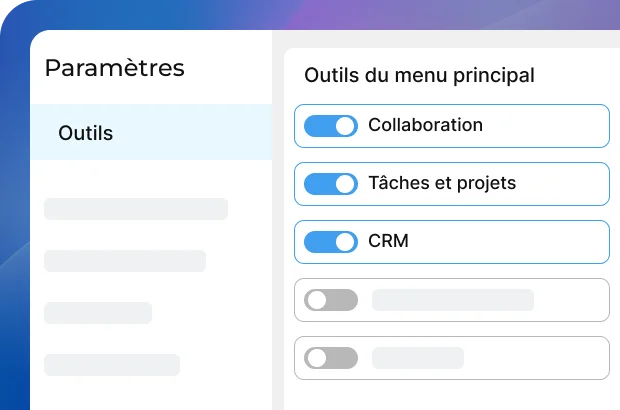Select the third, shortest gray sidebar placeholder
This screenshot has height=410, width=620.
pos(98,313)
